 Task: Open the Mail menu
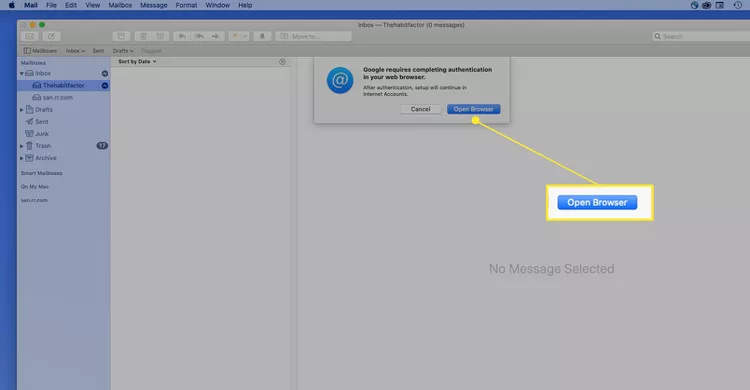click(31, 5)
